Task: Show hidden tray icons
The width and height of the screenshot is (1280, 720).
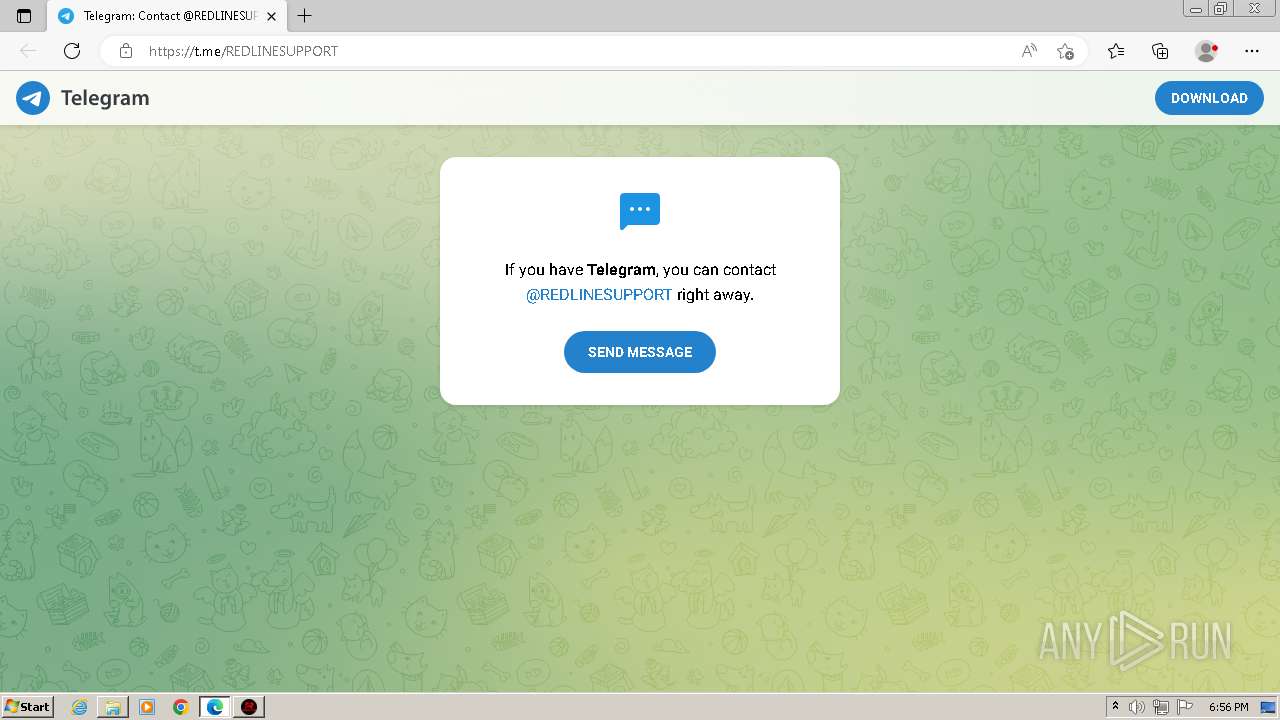Action: (x=1115, y=707)
